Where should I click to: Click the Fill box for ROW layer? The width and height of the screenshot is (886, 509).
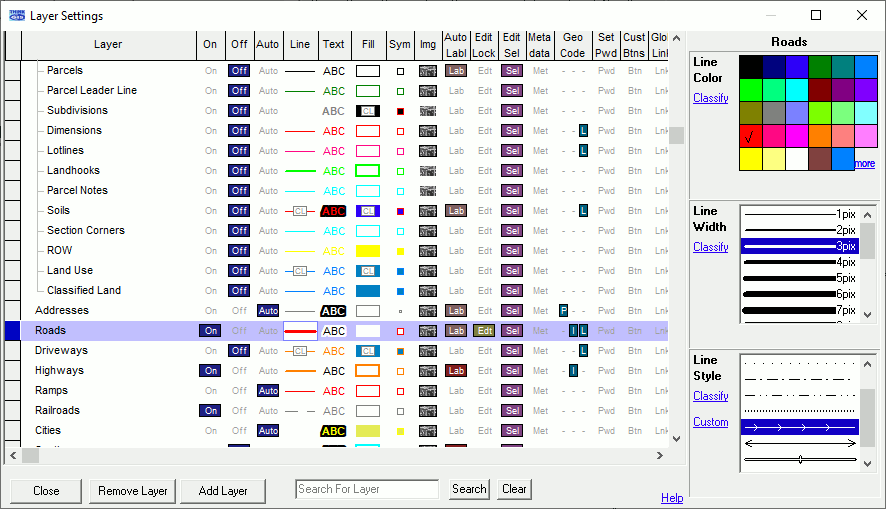click(367, 251)
